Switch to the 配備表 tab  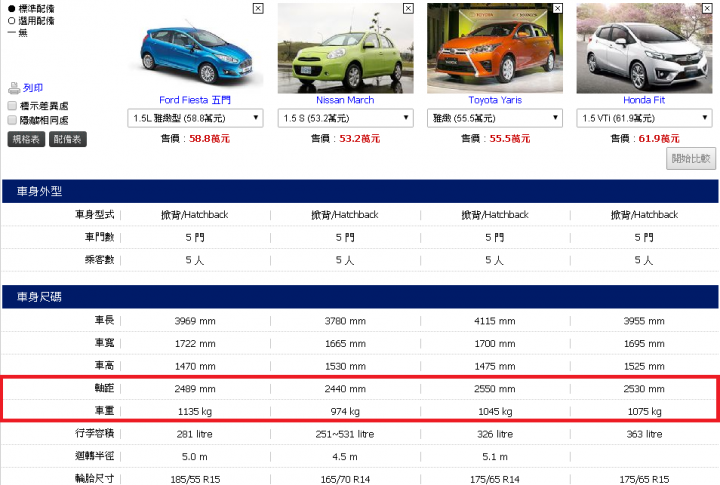click(68, 139)
